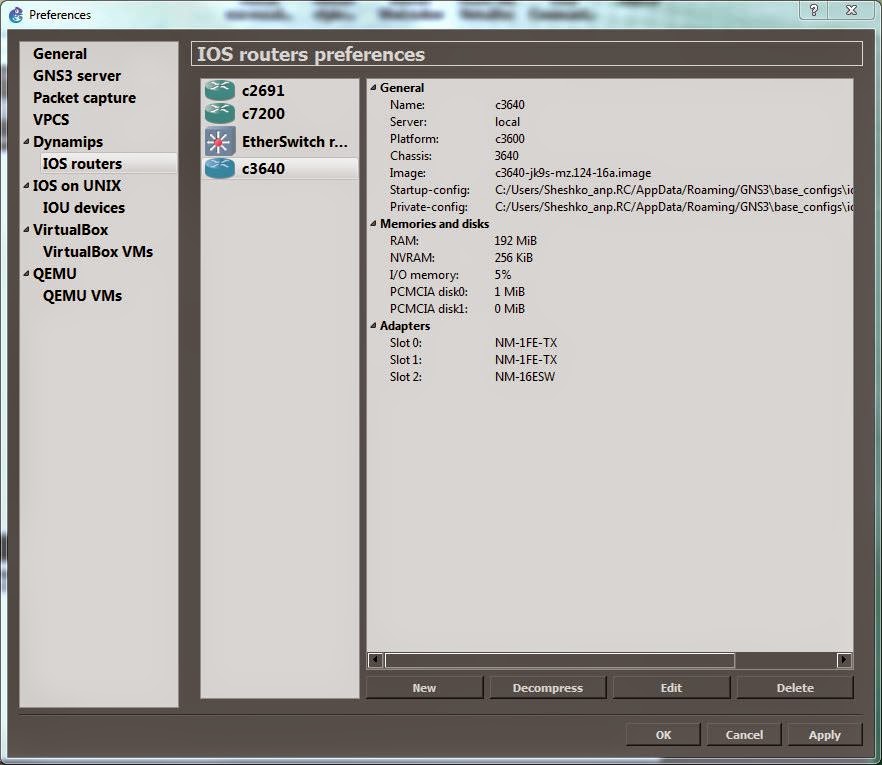Click the Name: c3640 row
The height and width of the screenshot is (765, 882).
[610, 105]
